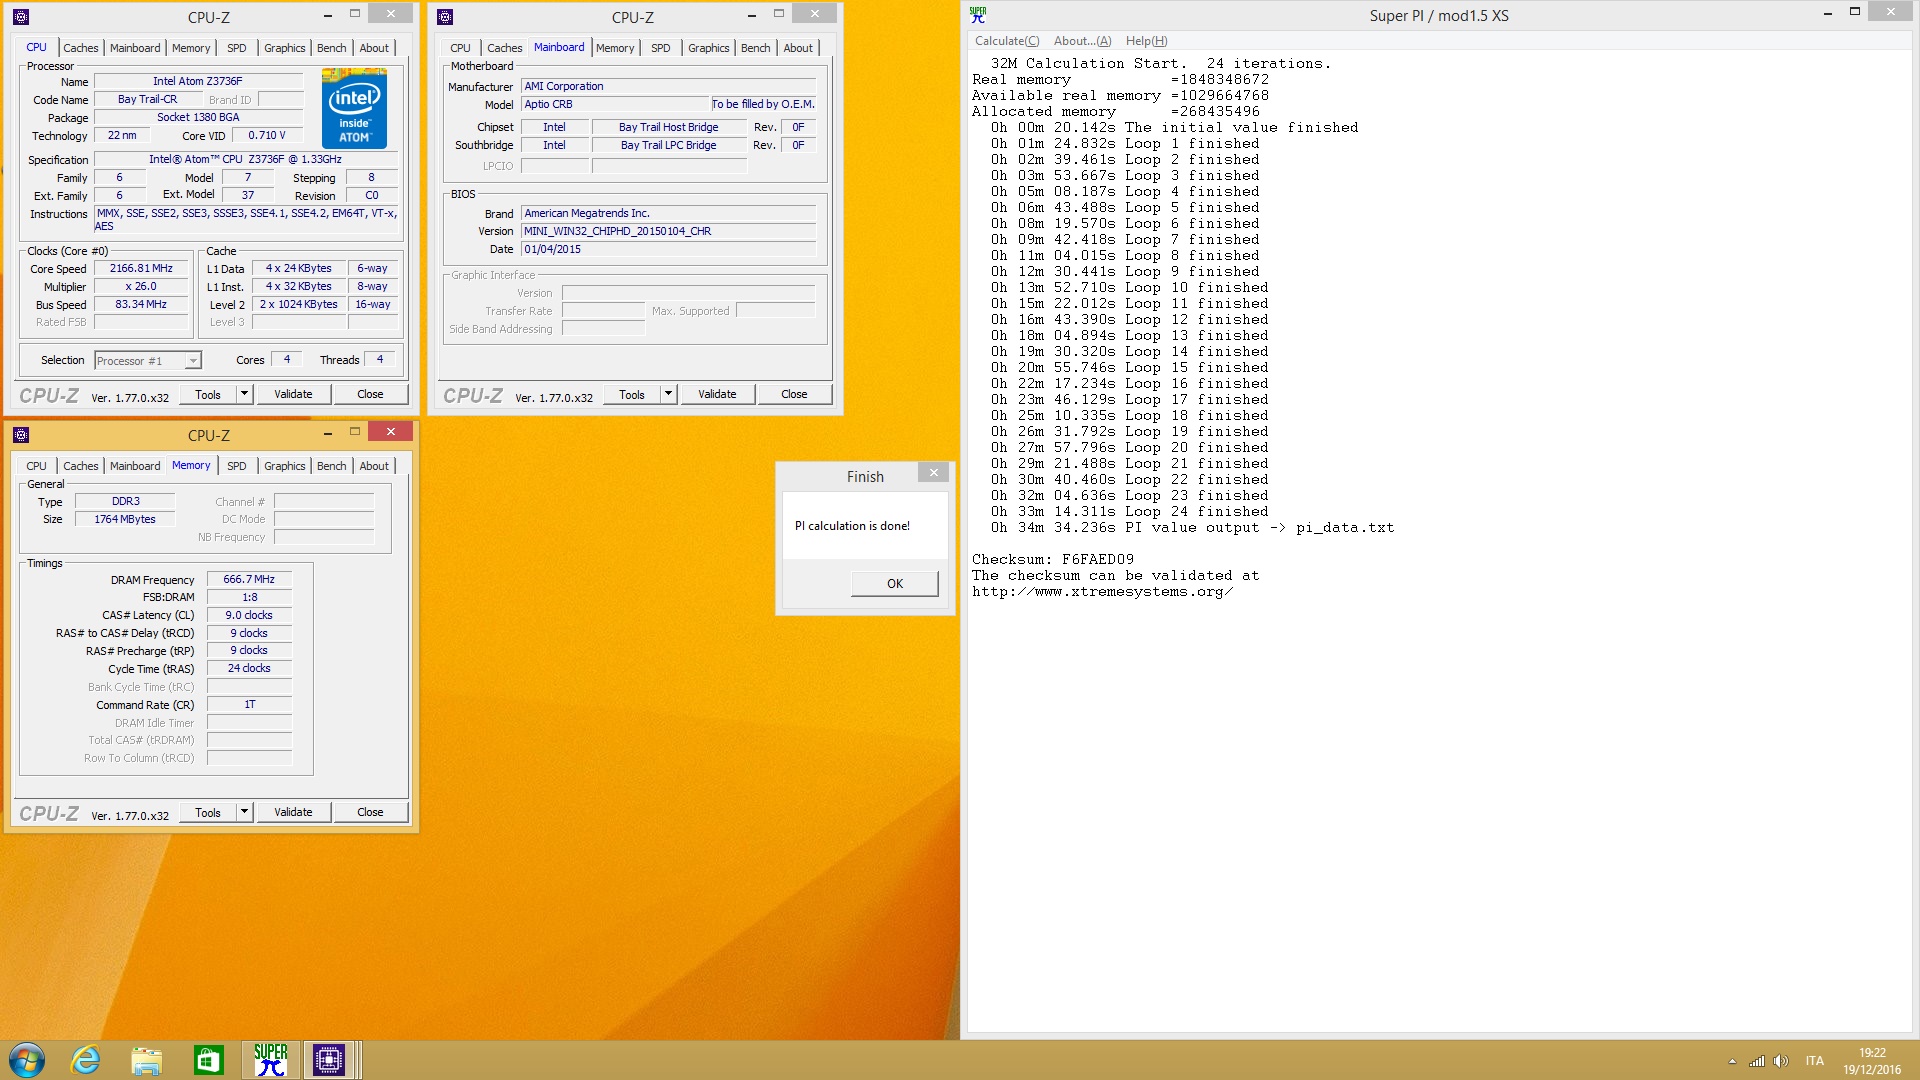Click the ITA input language indicator
Image resolution: width=1920 pixels, height=1080 pixels.
tap(1815, 1061)
